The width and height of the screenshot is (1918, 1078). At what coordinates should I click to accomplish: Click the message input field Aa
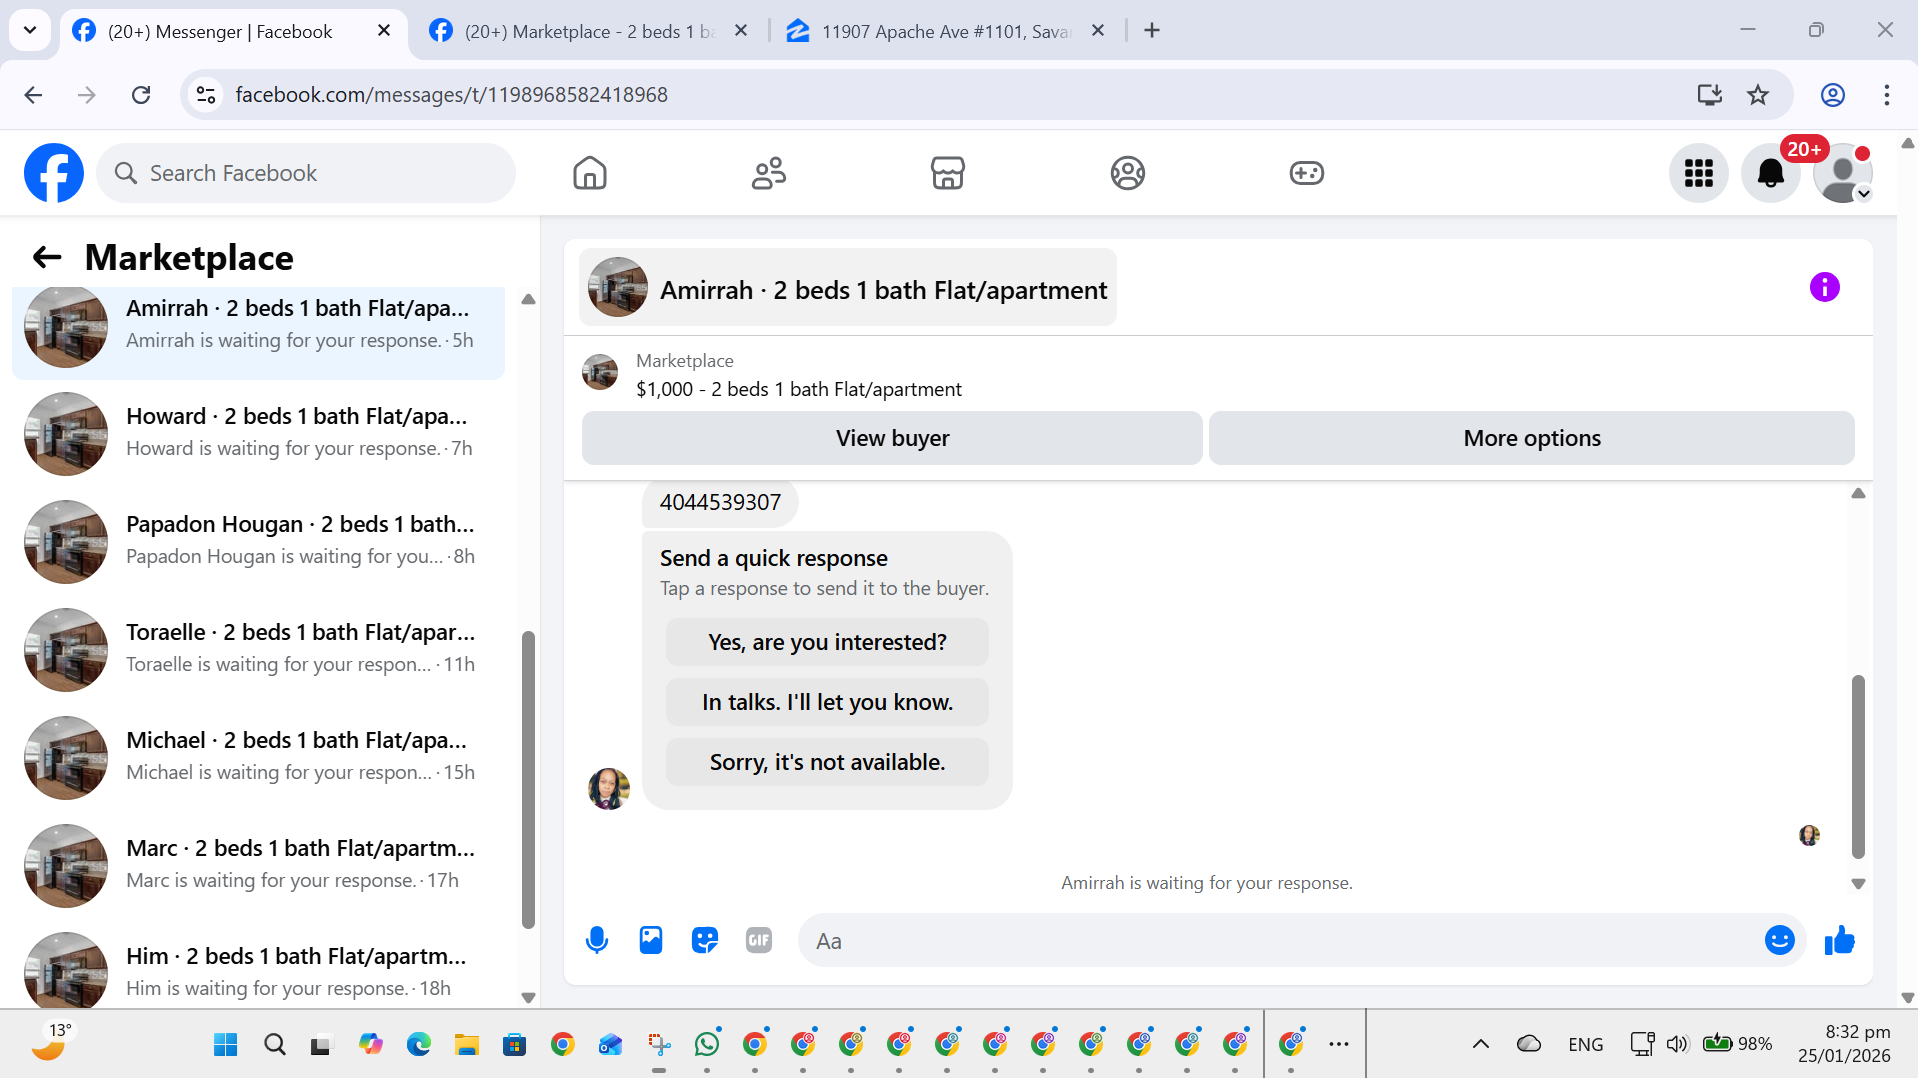[1280, 940]
